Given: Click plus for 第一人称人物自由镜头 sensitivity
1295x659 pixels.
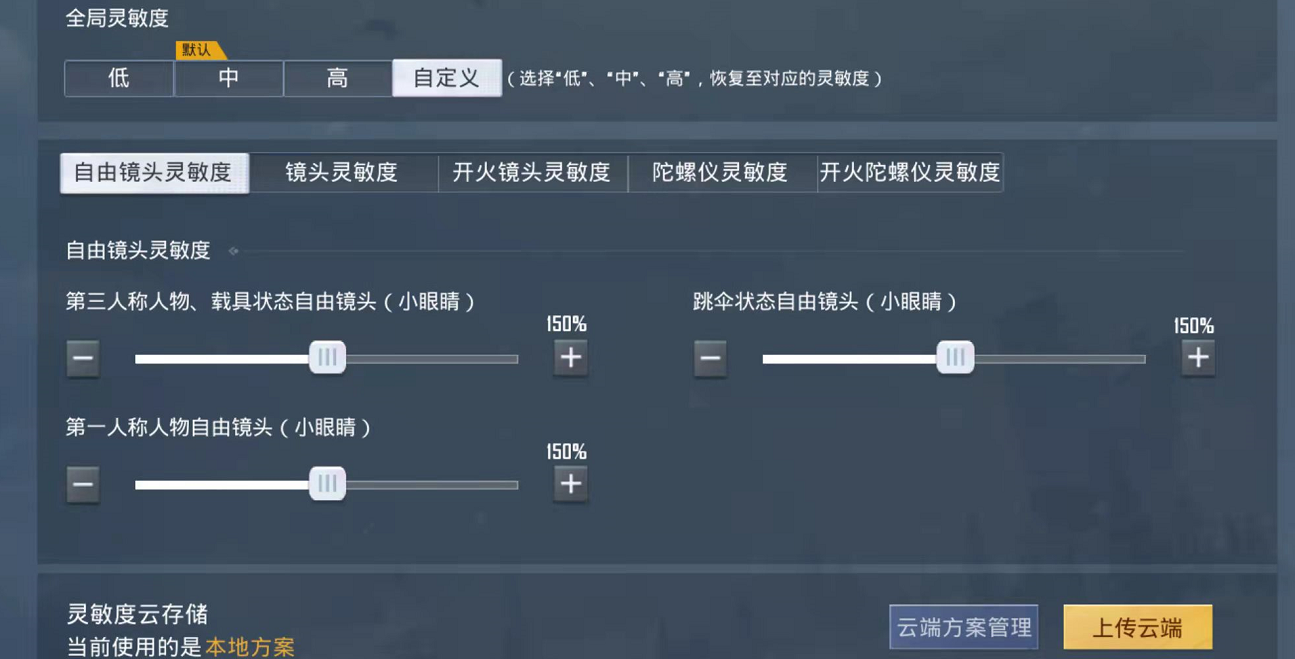Looking at the screenshot, I should pyautogui.click(x=570, y=485).
